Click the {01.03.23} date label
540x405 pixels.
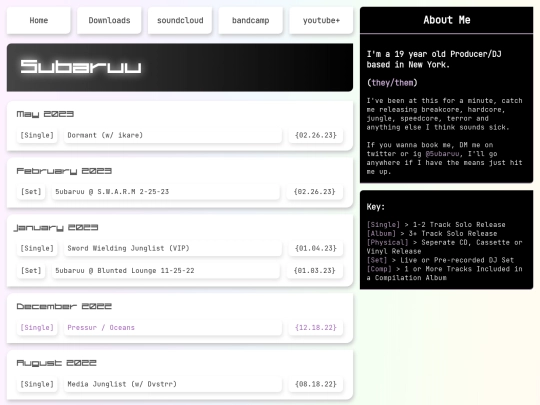tap(314, 270)
